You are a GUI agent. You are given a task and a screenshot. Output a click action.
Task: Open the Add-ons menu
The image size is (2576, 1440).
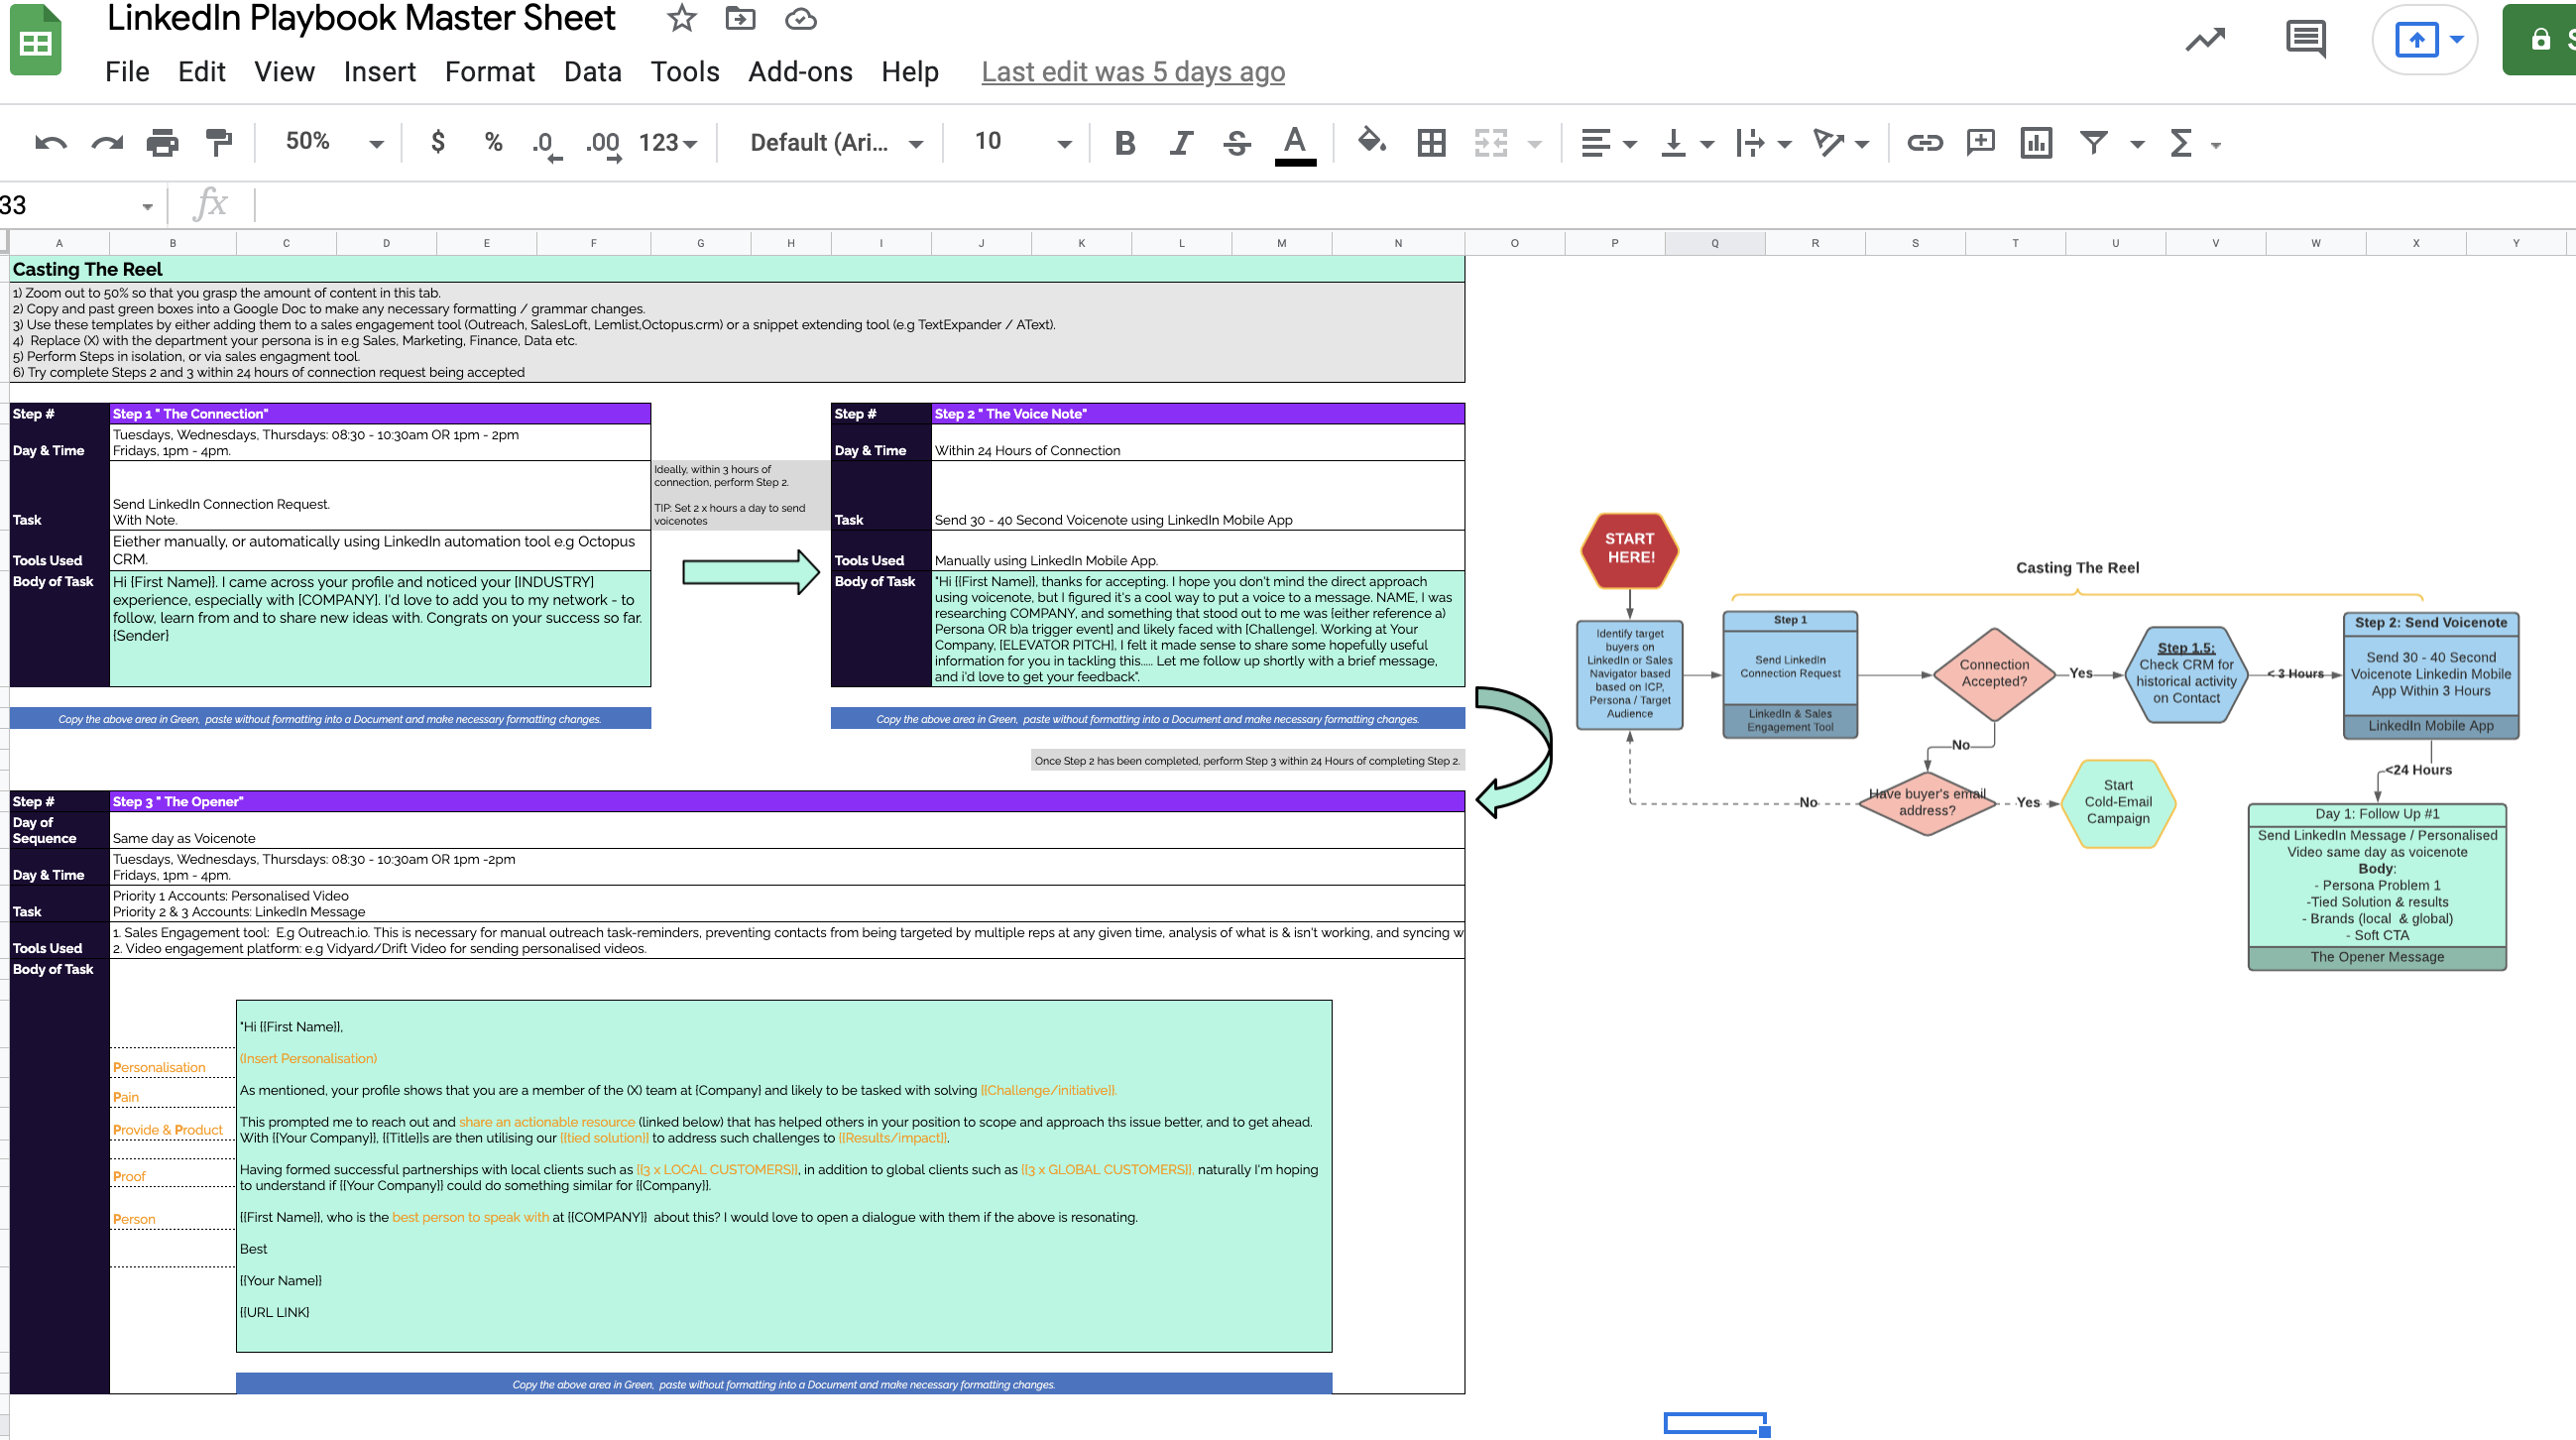point(799,72)
